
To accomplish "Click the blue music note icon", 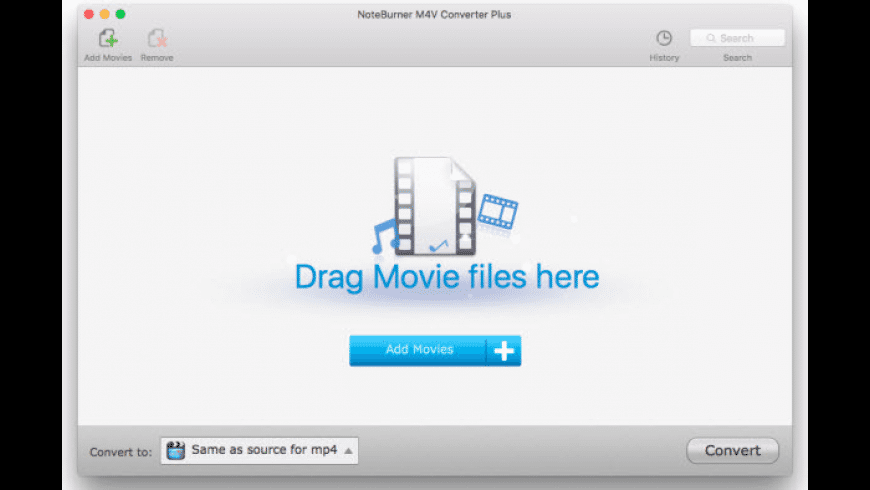I will point(385,236).
